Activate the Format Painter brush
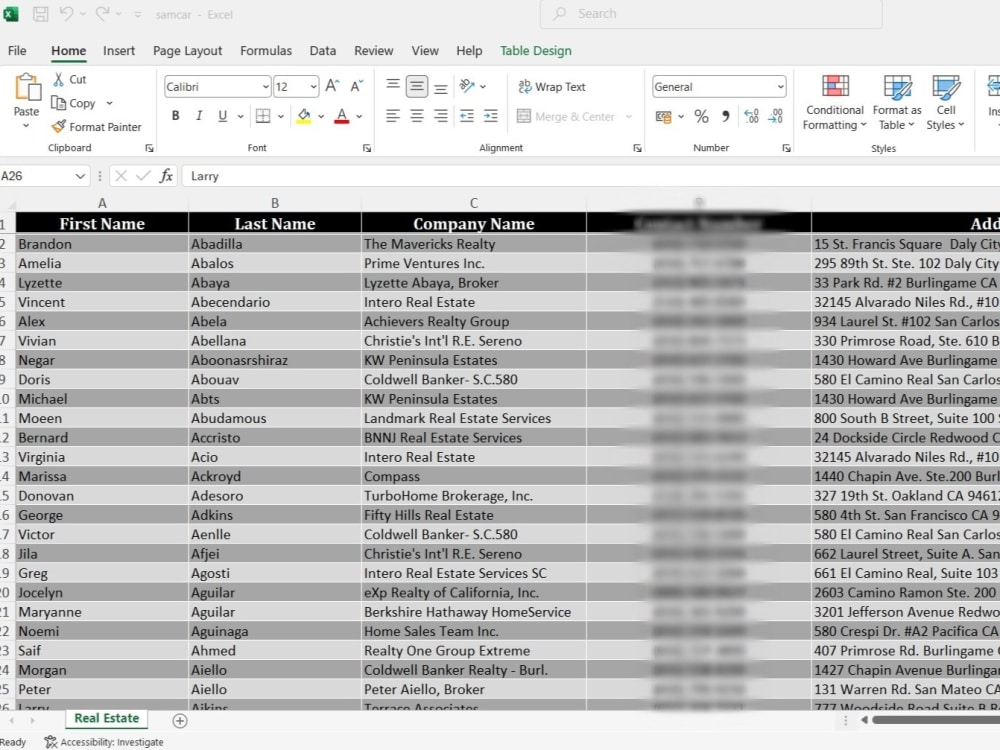 pos(59,127)
